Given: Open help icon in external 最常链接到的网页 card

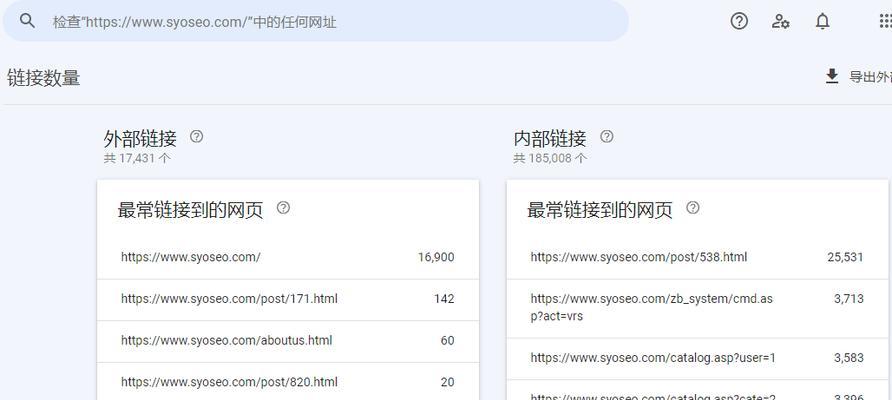Looking at the screenshot, I should (283, 208).
